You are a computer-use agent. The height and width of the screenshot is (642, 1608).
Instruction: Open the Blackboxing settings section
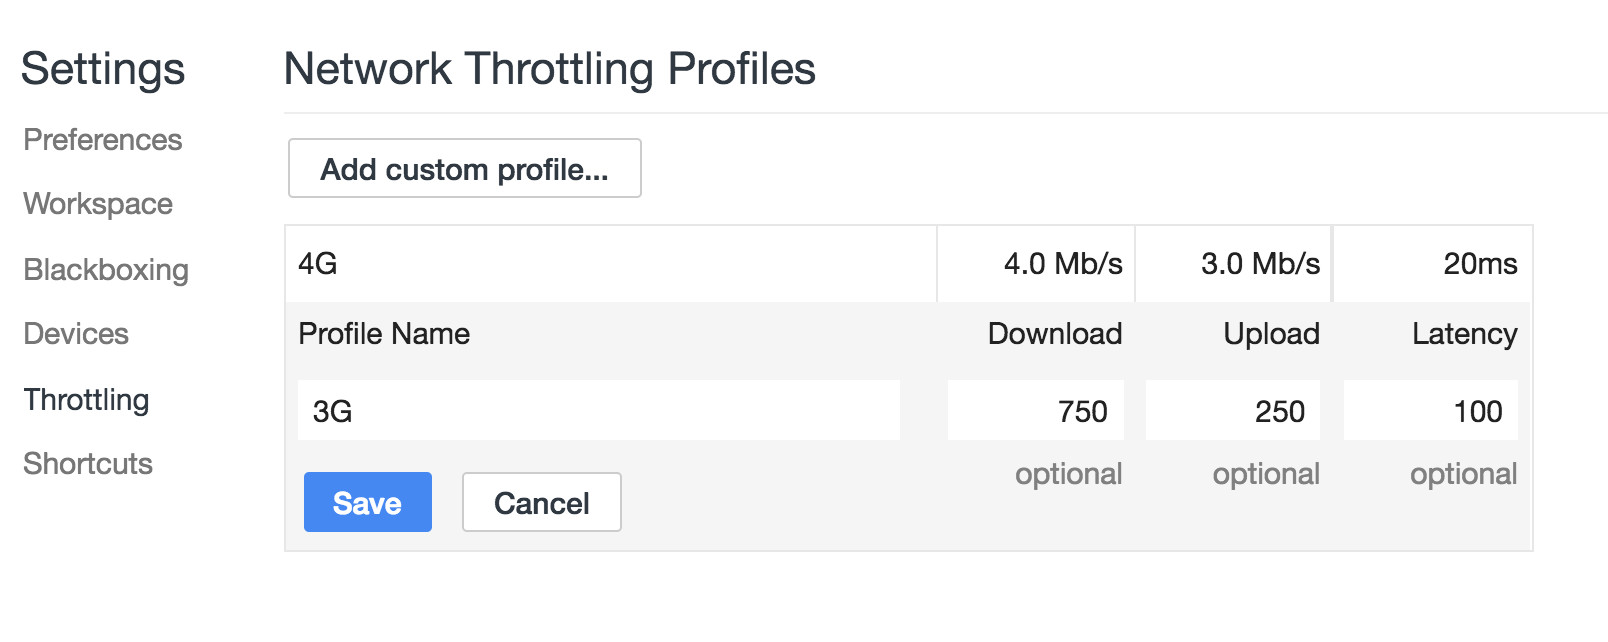coord(106,270)
